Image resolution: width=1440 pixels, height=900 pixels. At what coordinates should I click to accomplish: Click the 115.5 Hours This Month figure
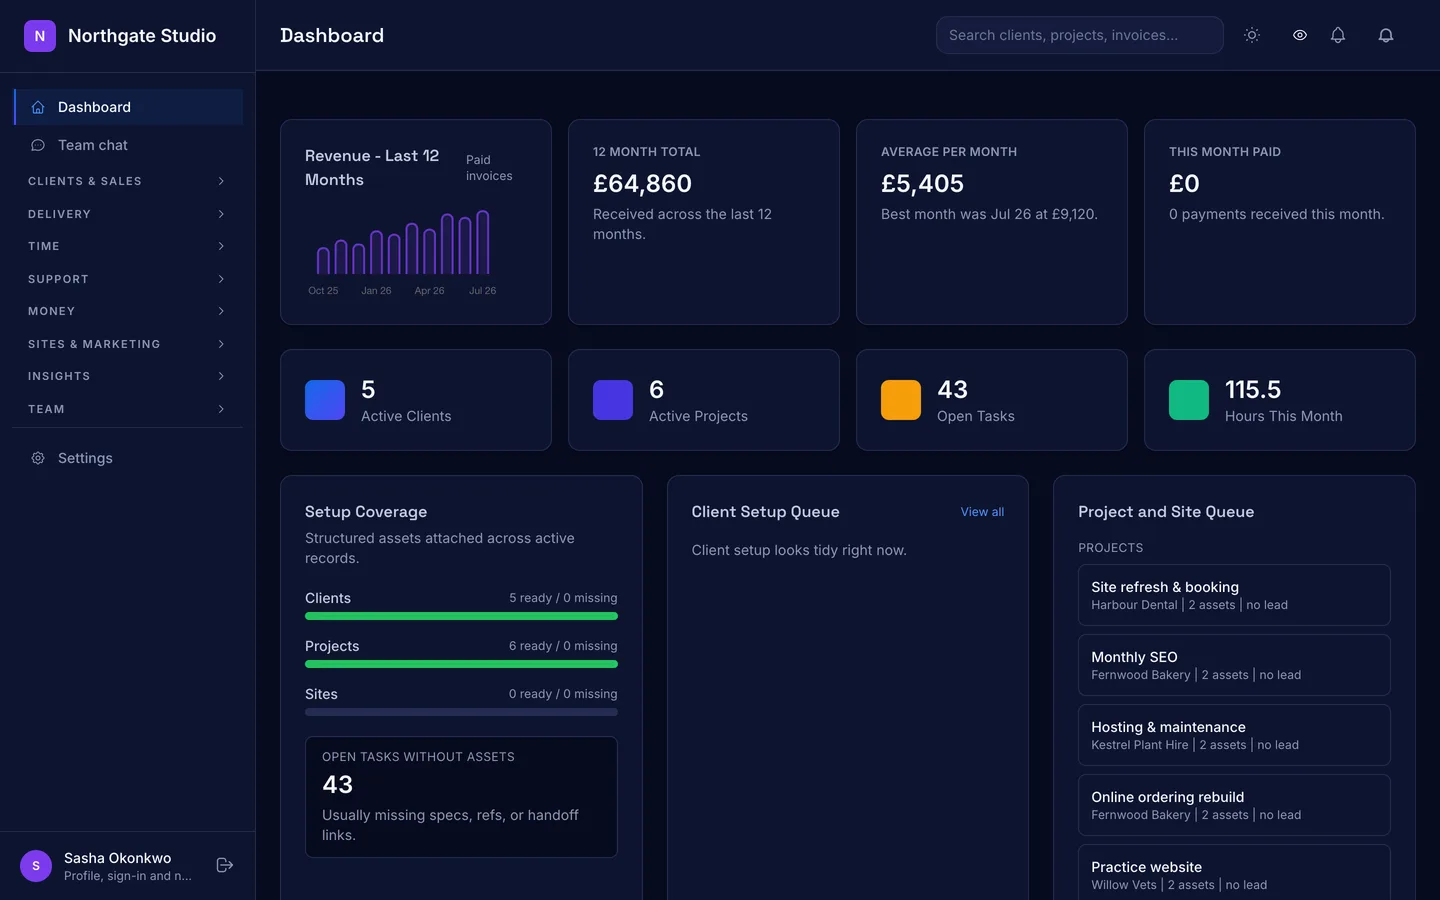pyautogui.click(x=1253, y=389)
